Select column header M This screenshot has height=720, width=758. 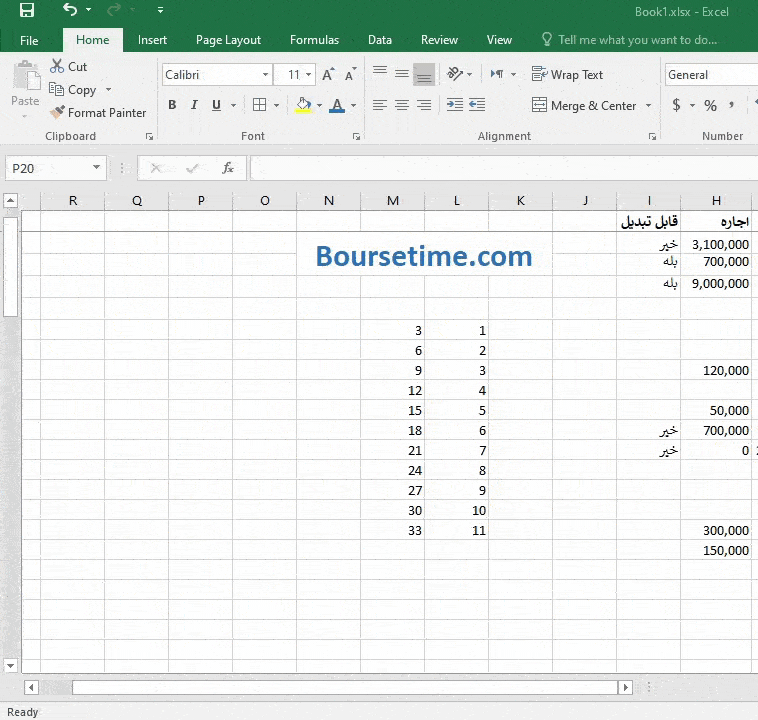pos(393,201)
